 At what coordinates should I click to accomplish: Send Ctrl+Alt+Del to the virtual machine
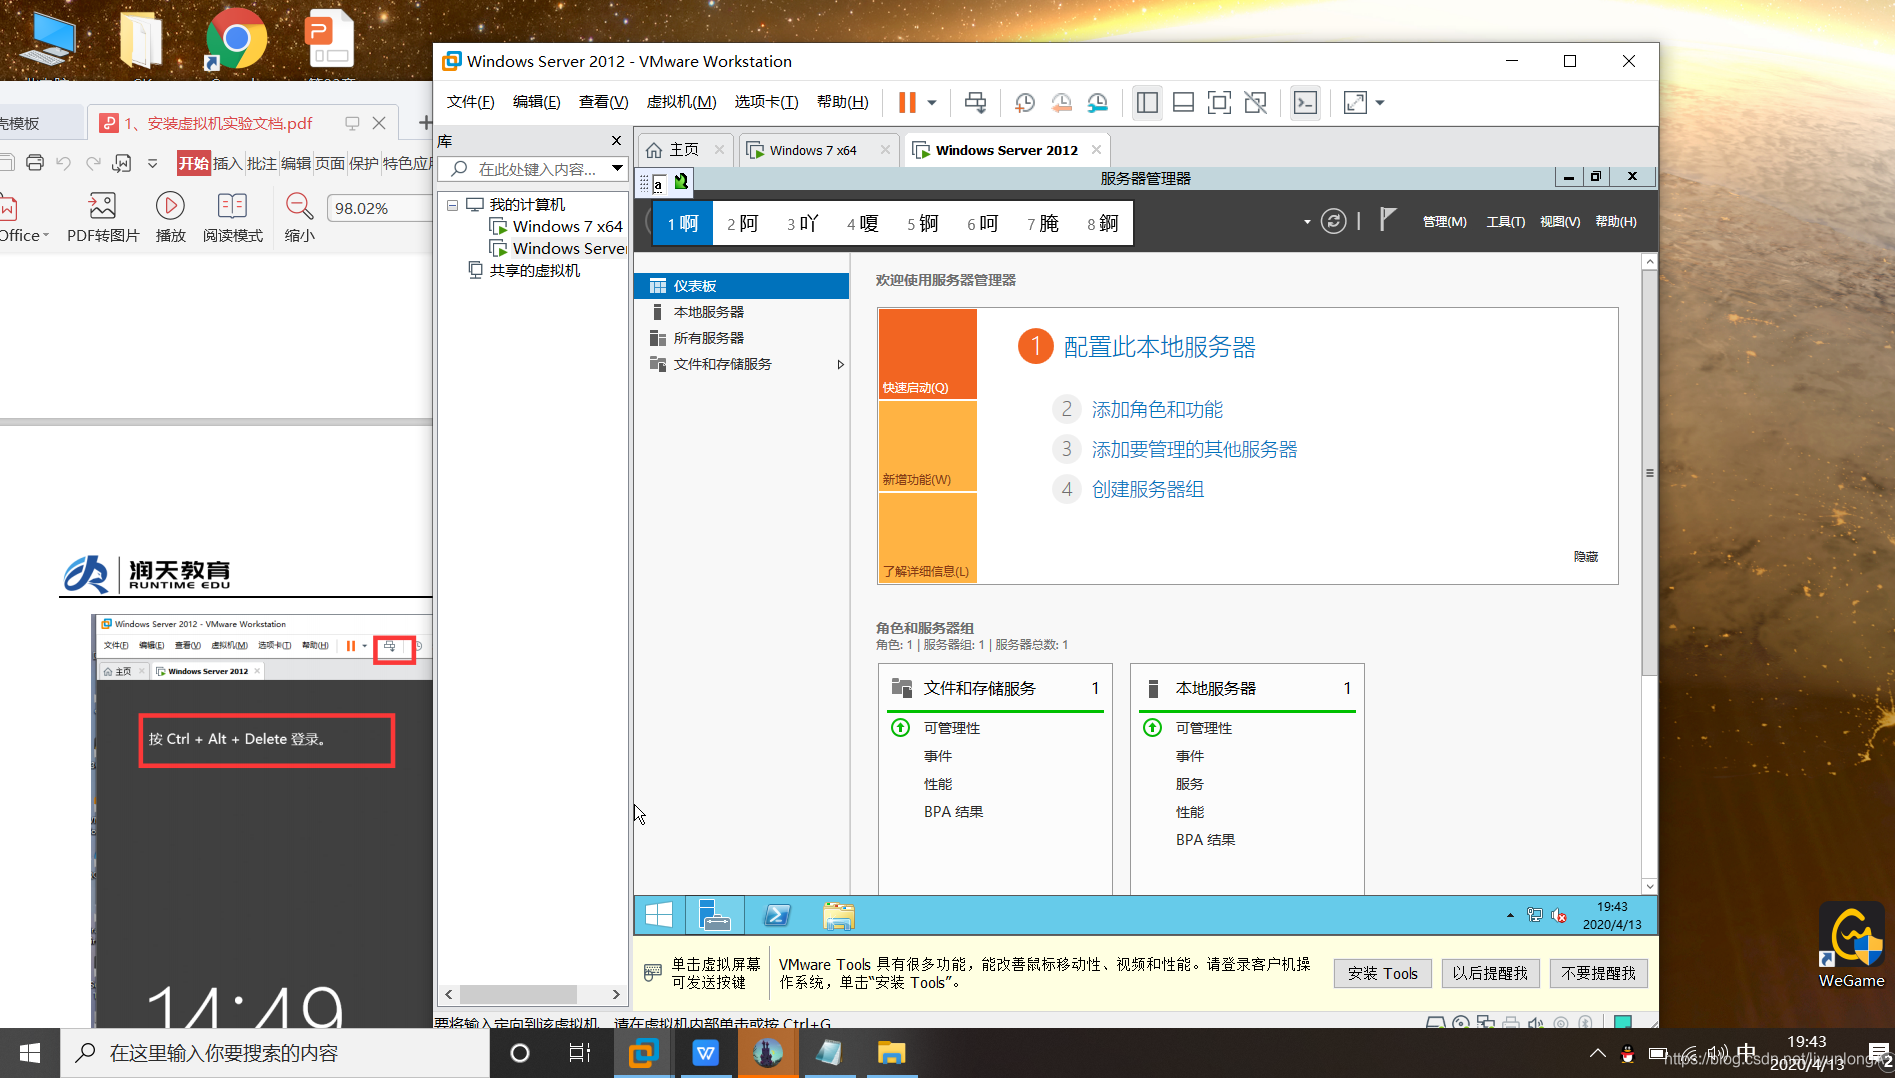975,102
